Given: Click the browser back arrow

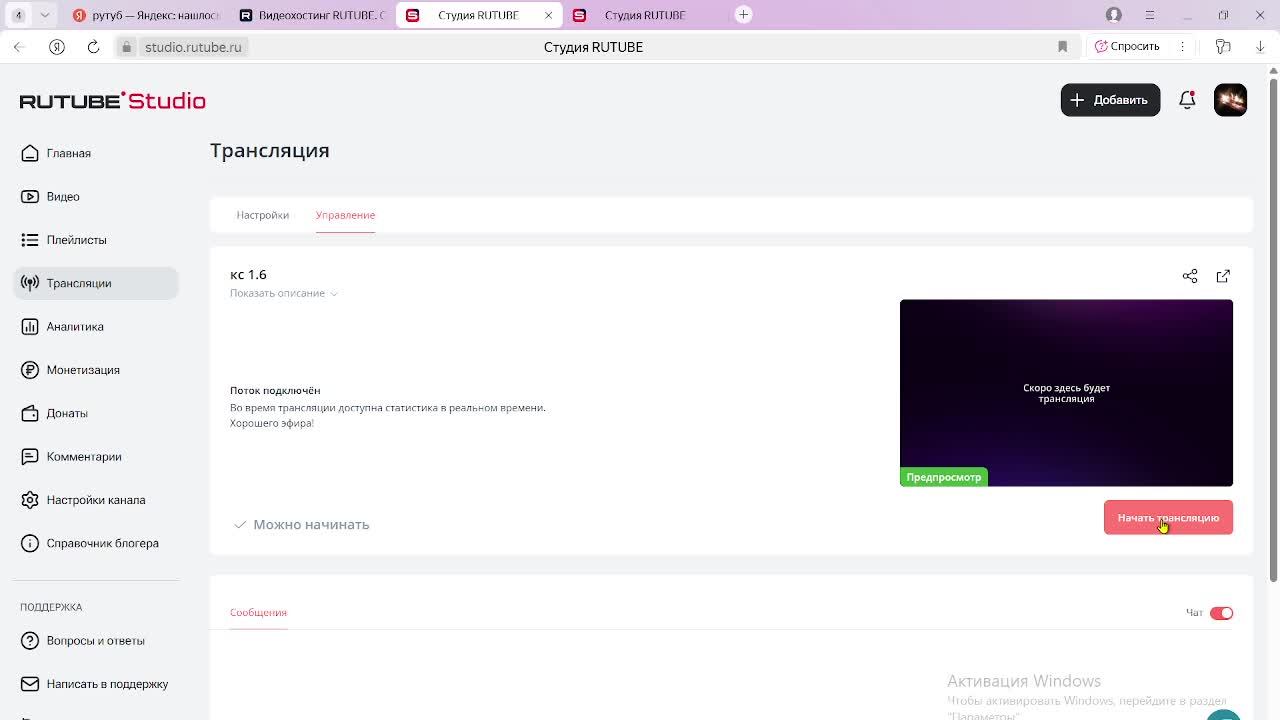Looking at the screenshot, I should [19, 47].
